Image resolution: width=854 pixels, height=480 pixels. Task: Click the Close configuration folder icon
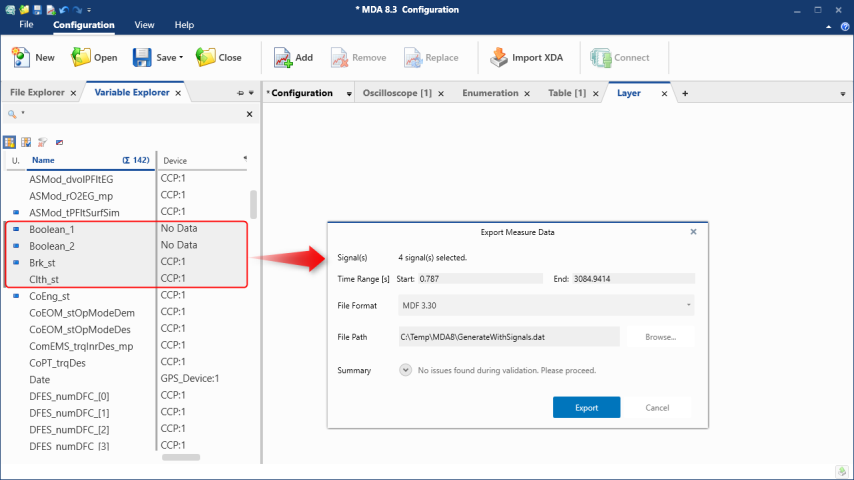(206, 57)
